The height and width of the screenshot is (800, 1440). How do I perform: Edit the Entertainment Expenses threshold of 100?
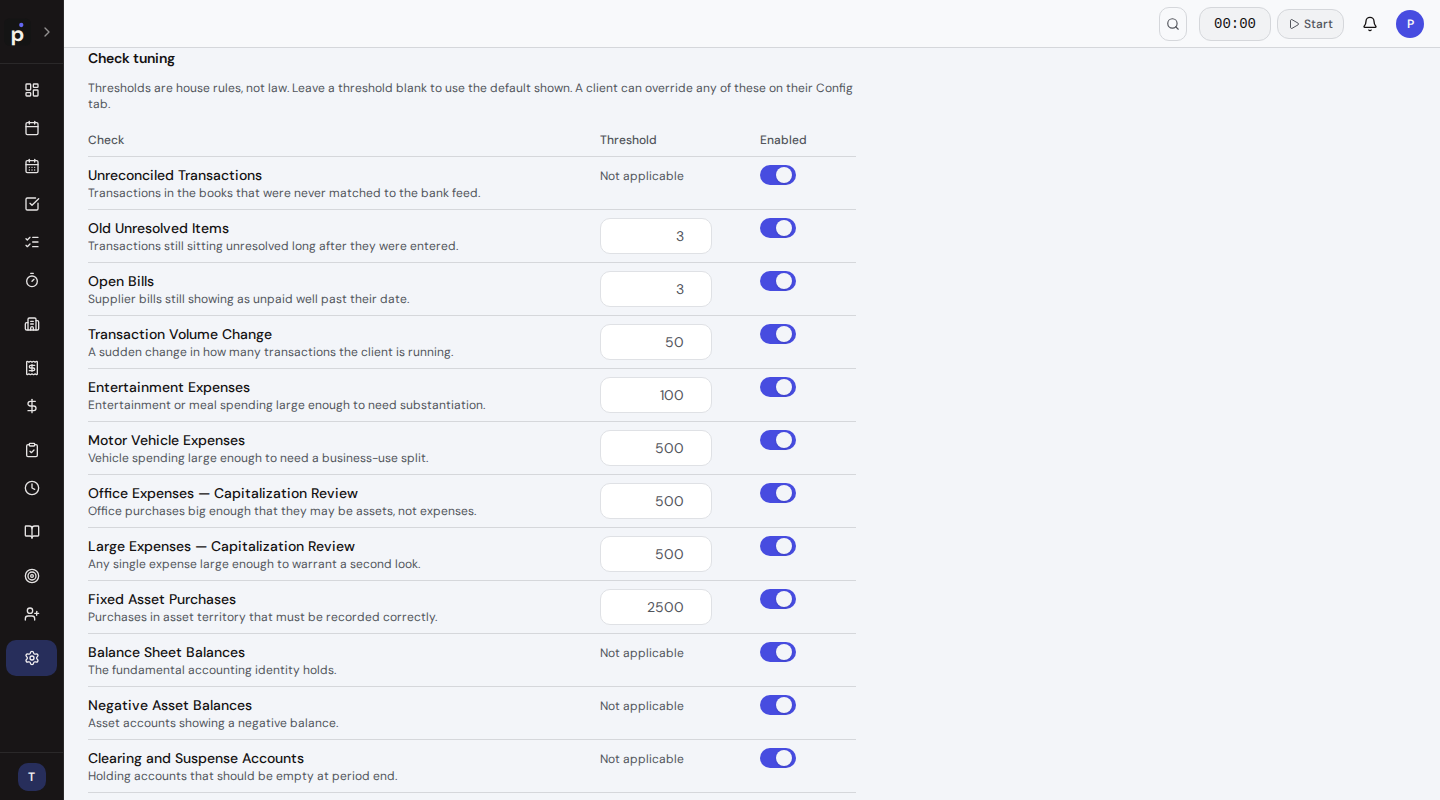pyautogui.click(x=656, y=395)
